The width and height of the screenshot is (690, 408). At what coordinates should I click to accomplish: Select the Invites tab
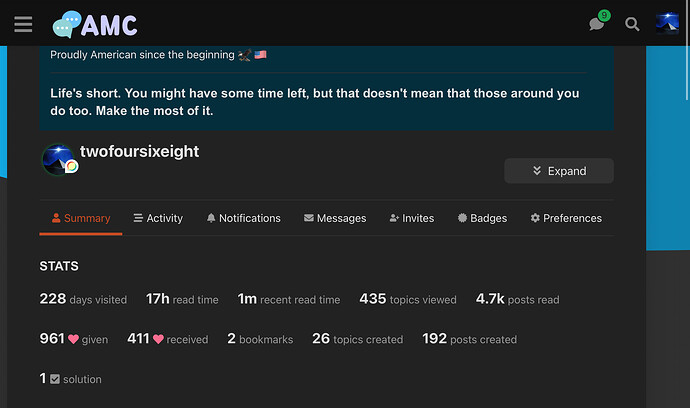(411, 218)
